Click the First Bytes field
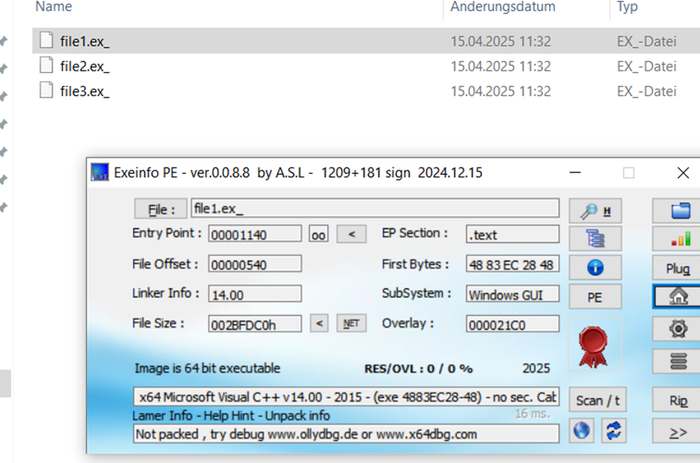This screenshot has height=463, width=700. [x=512, y=264]
